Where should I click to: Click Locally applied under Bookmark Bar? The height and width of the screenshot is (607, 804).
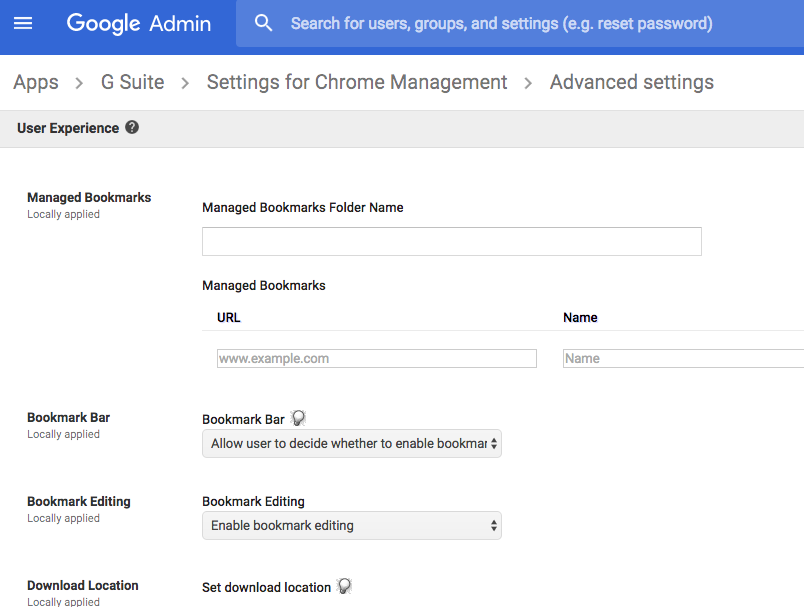pyautogui.click(x=64, y=434)
